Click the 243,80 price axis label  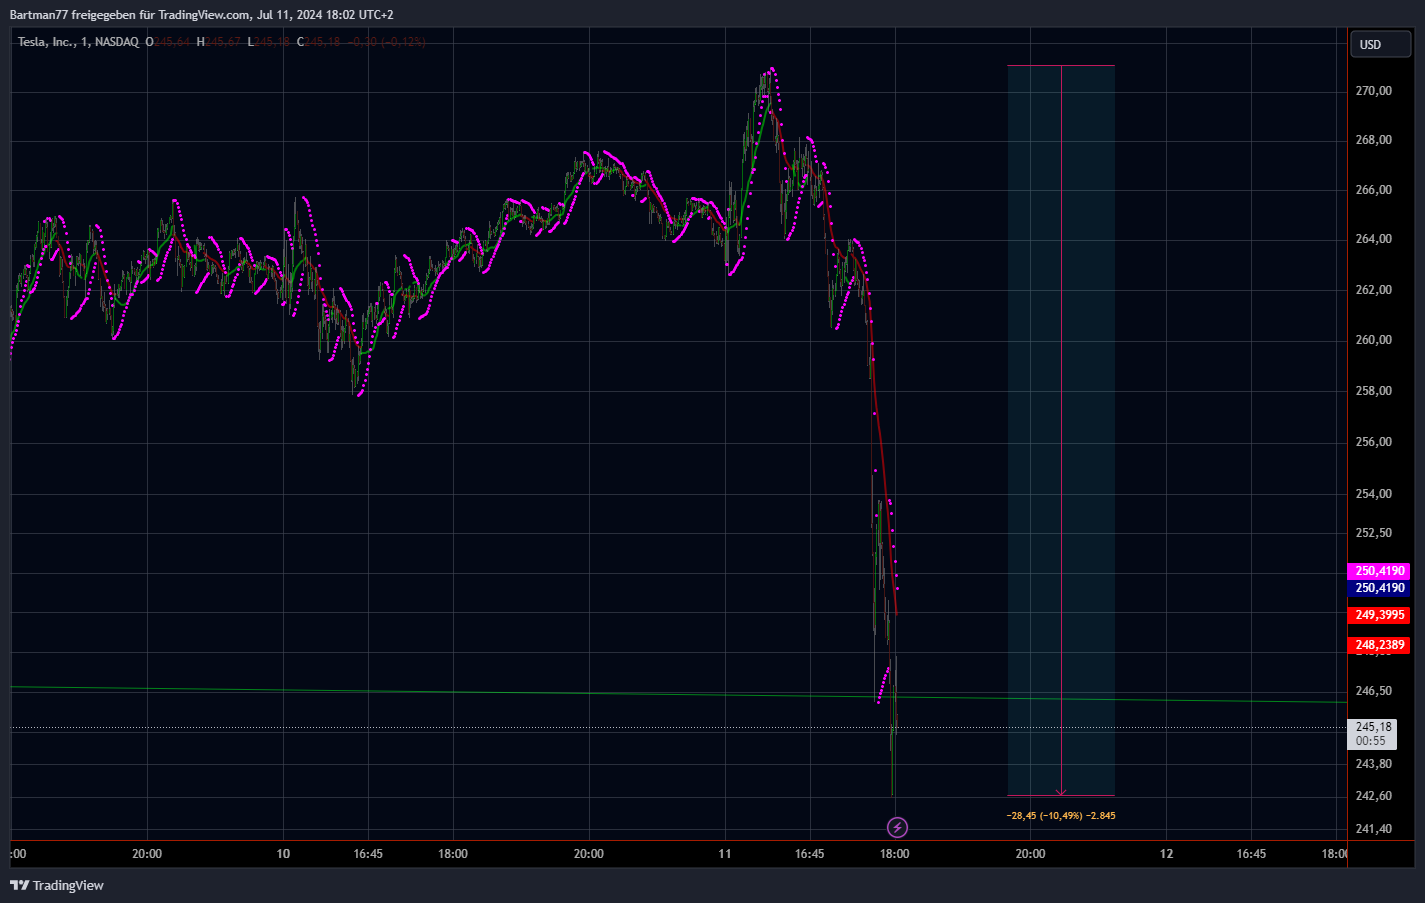tap(1373, 764)
